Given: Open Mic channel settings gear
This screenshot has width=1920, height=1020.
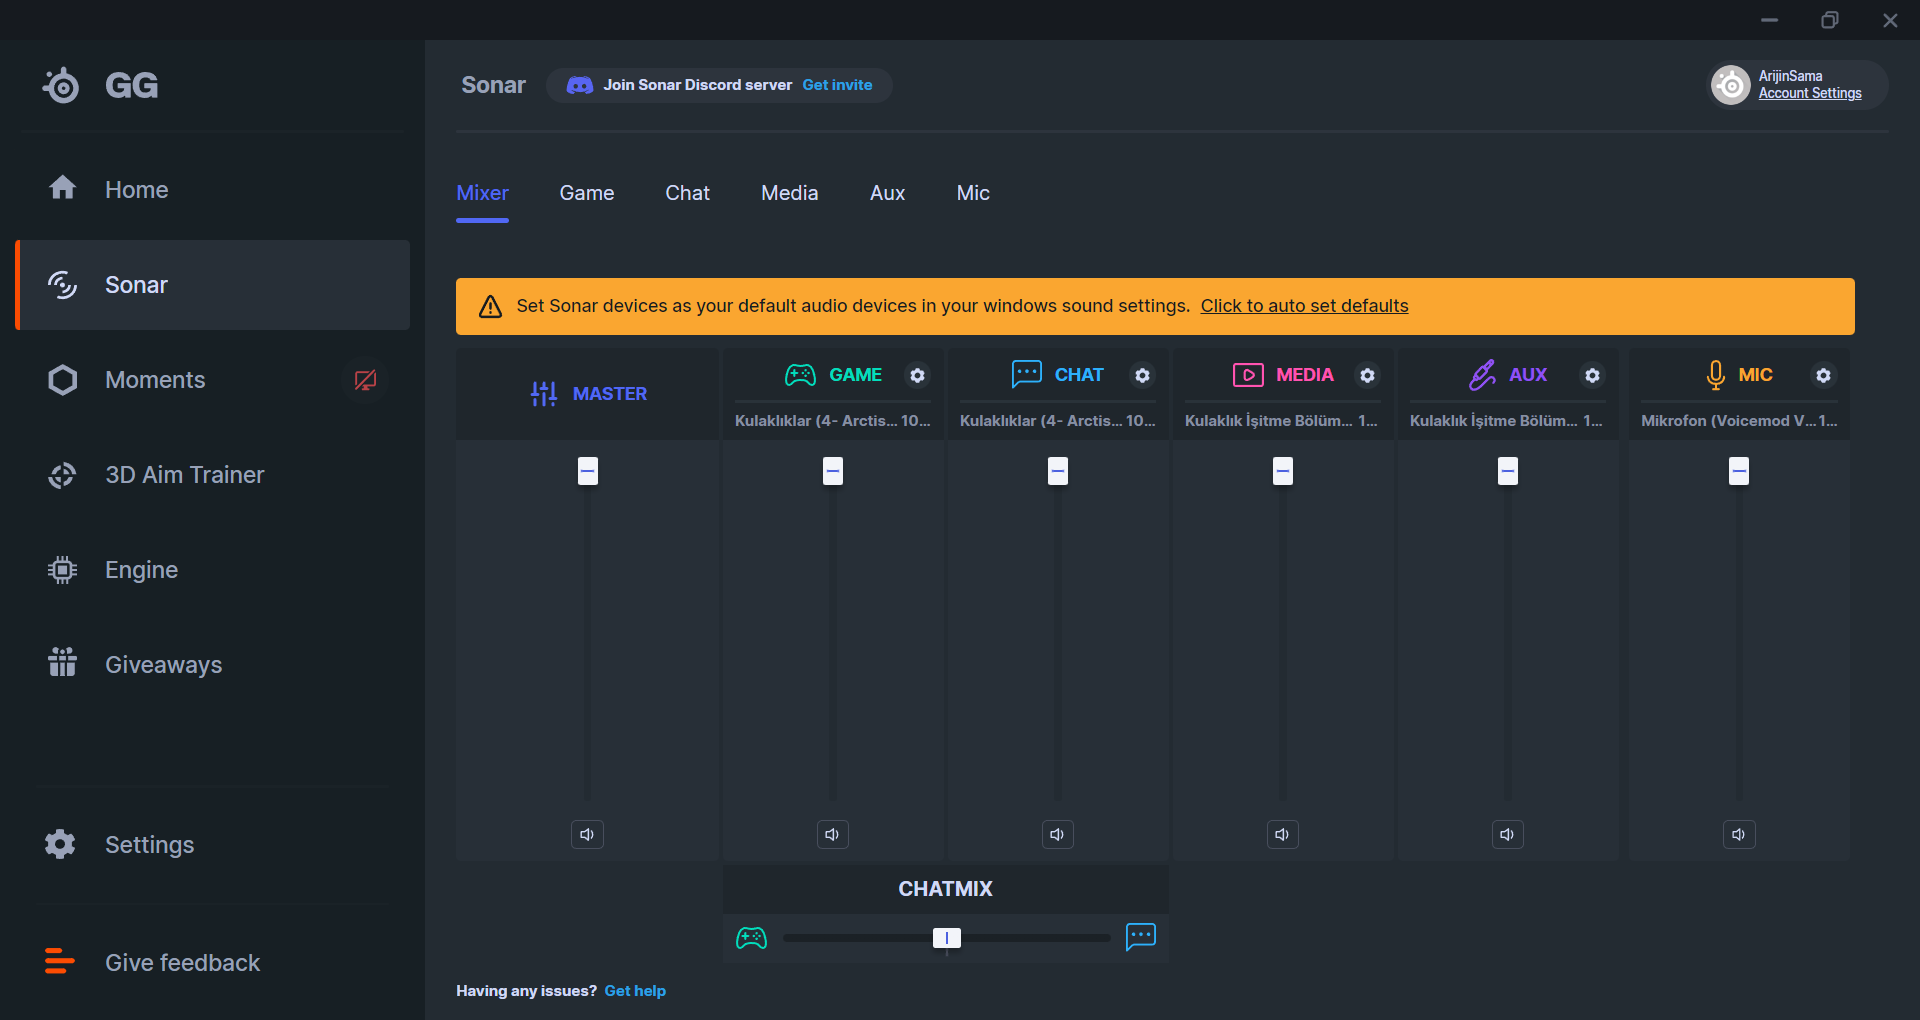Looking at the screenshot, I should click(1823, 375).
